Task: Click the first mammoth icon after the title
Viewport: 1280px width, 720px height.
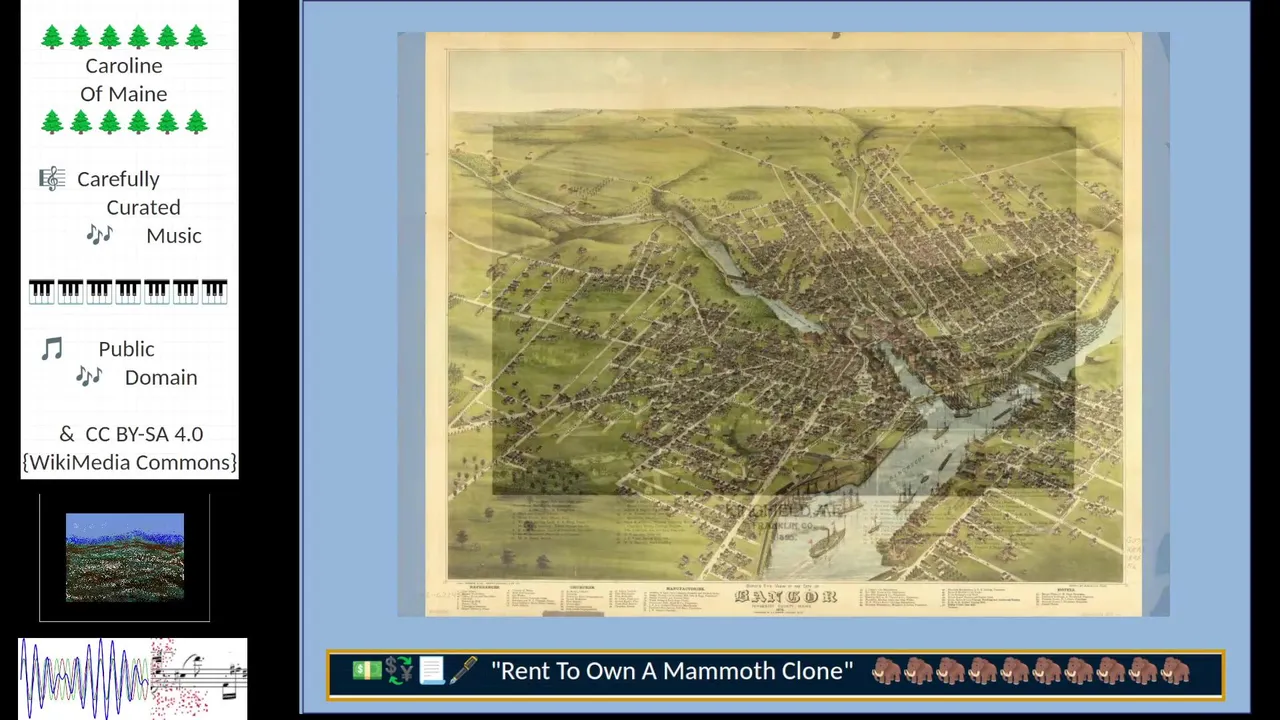Action: (886, 671)
